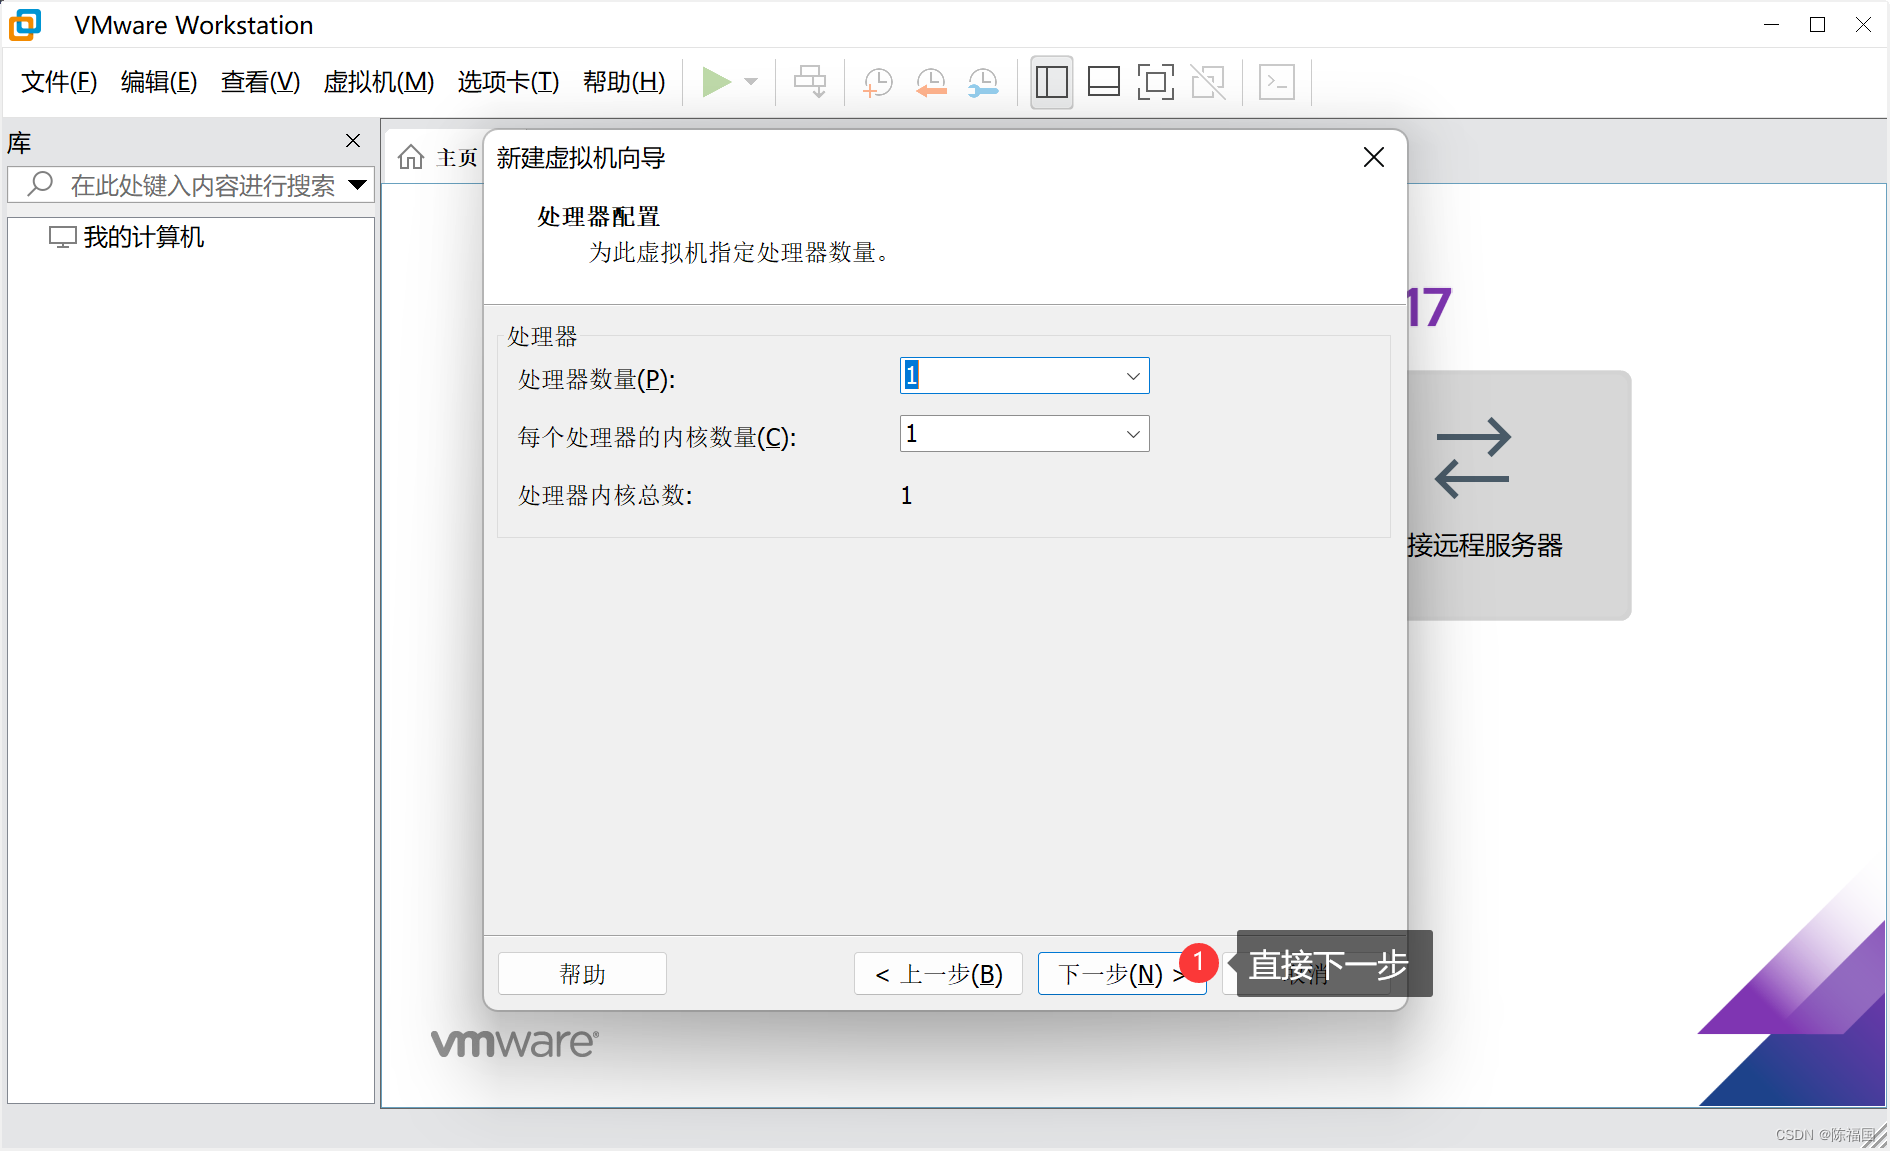The height and width of the screenshot is (1151, 1890).
Task: Click the 帮助 button in the wizard
Action: pos(582,974)
